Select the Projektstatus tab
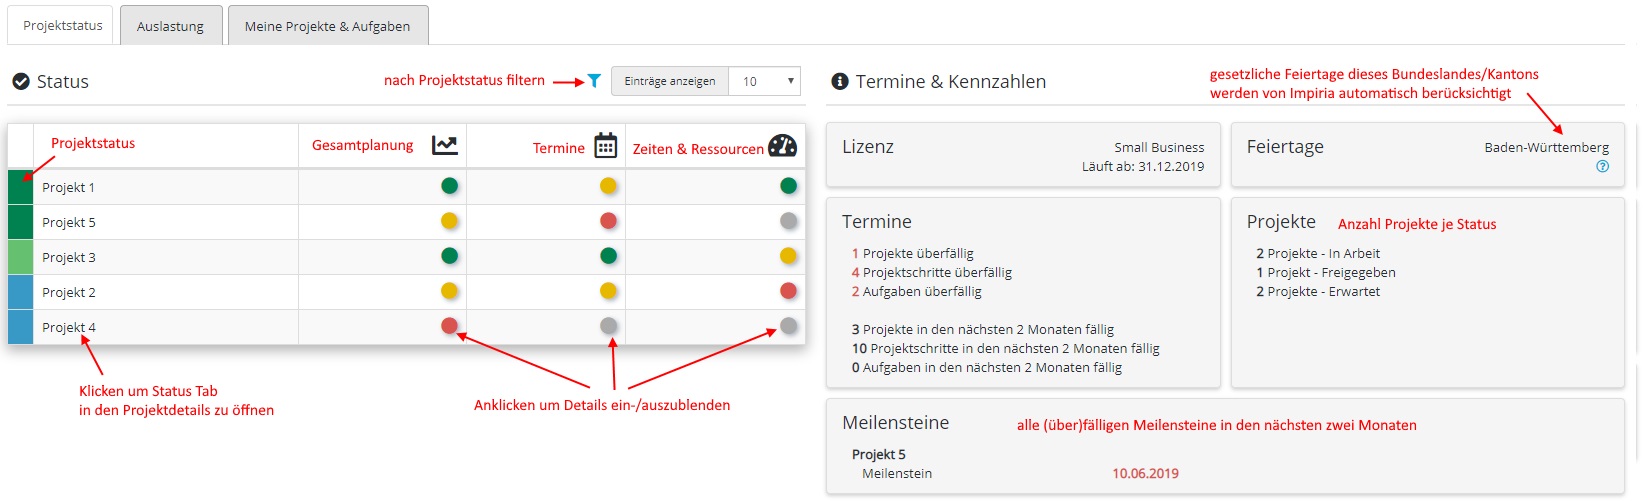The height and width of the screenshot is (501, 1643). point(63,25)
